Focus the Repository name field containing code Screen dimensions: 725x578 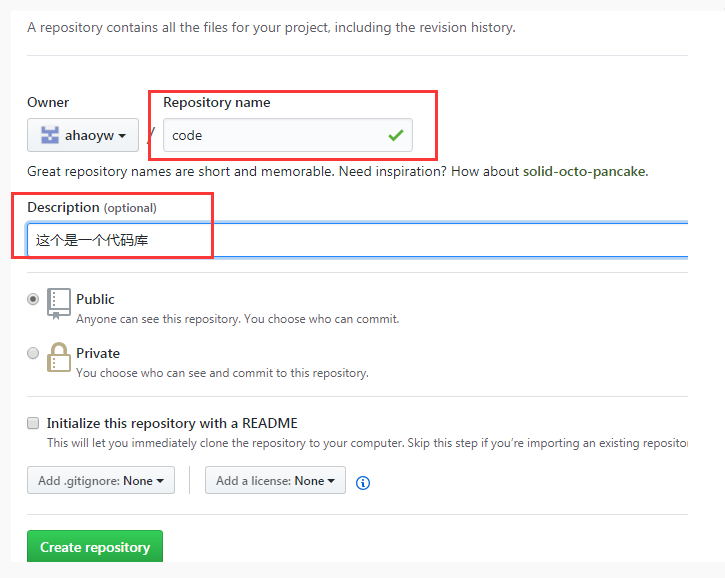coord(270,135)
